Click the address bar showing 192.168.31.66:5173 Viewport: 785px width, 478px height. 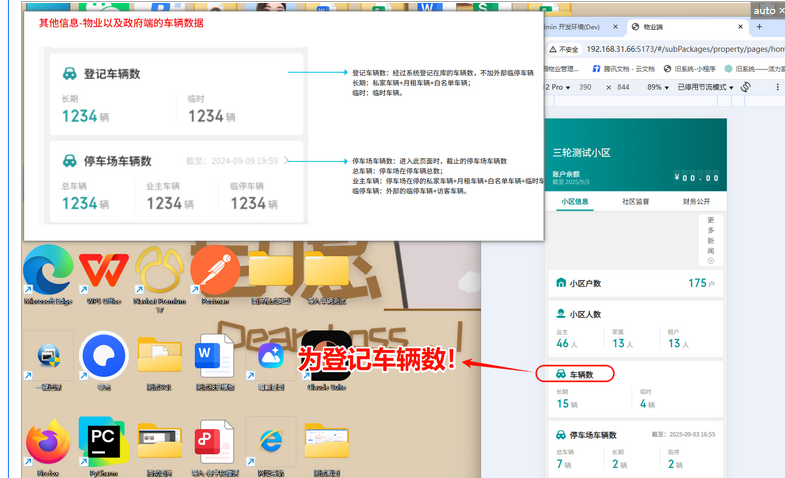[685, 49]
